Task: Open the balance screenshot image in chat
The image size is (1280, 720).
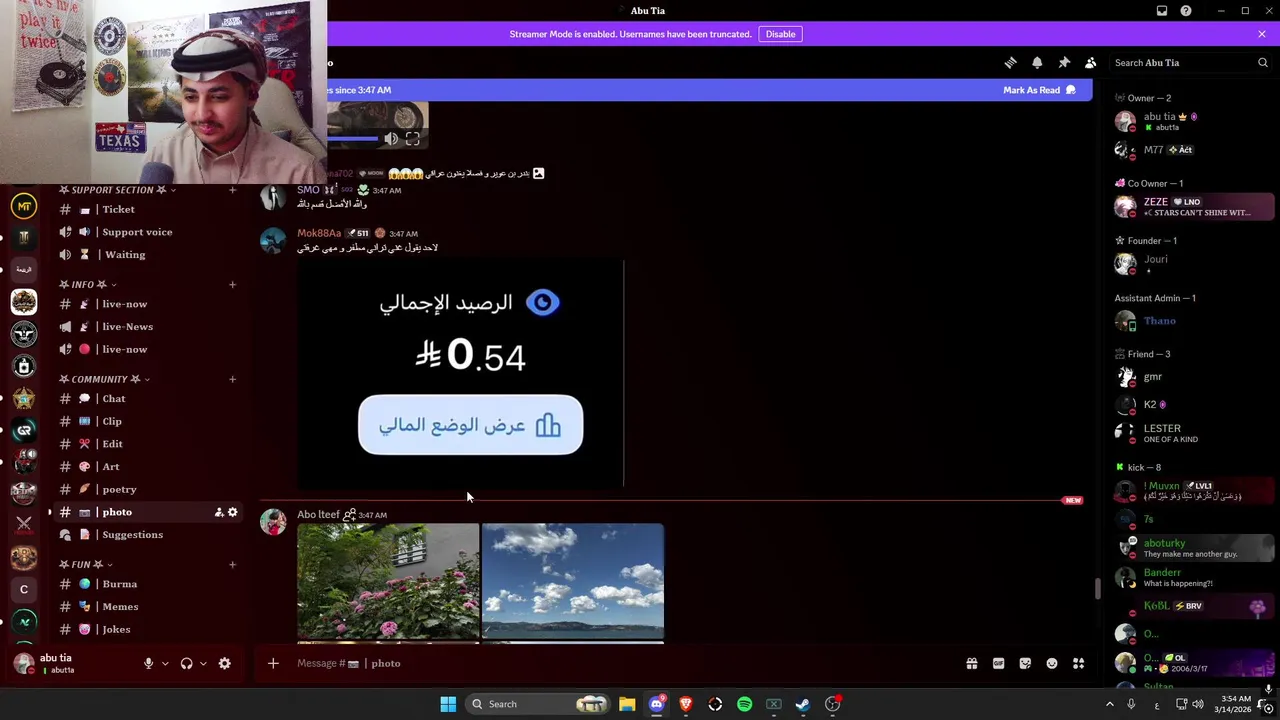Action: [460, 373]
